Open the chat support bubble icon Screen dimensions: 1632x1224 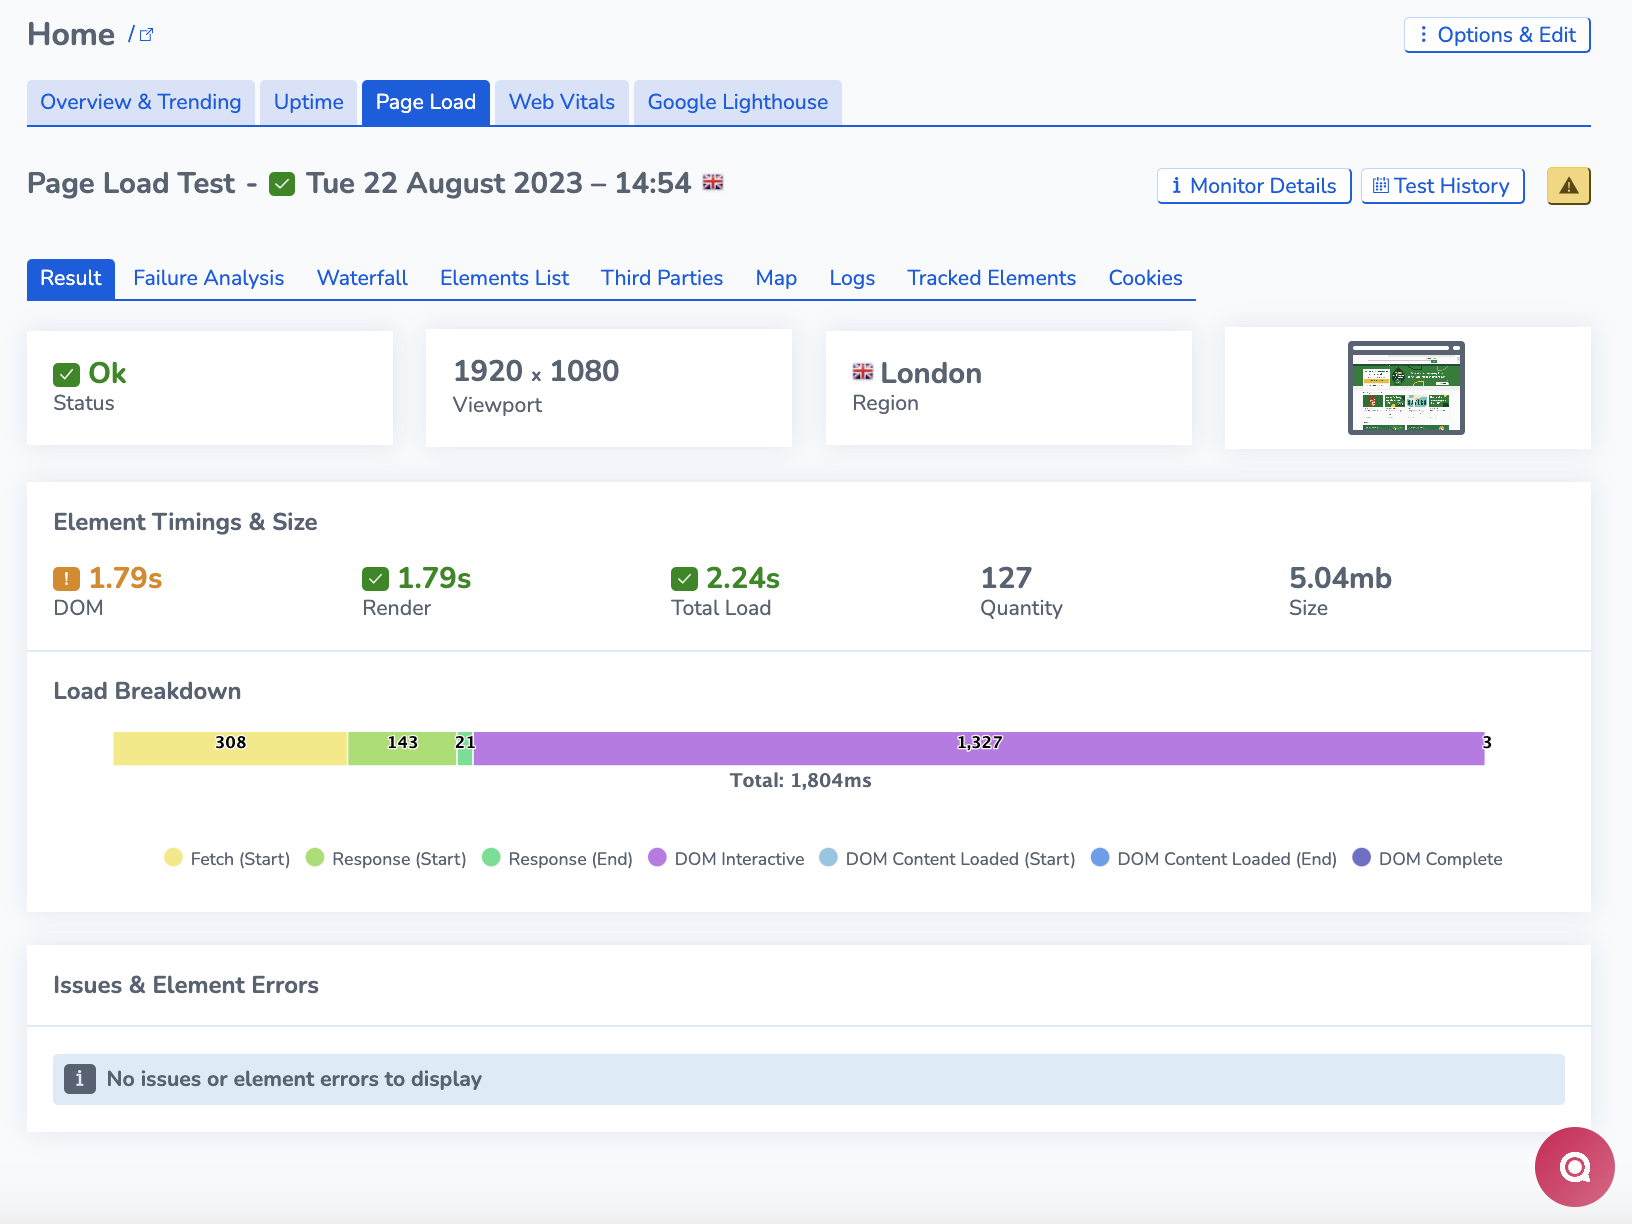[x=1575, y=1167]
